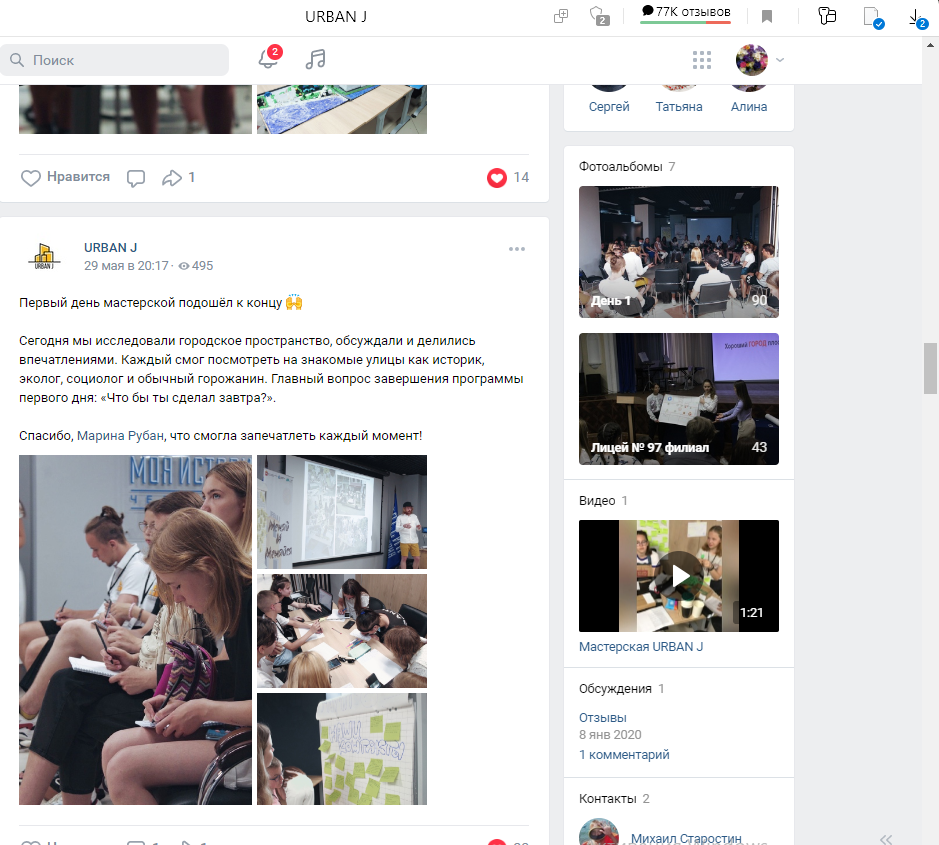The width and height of the screenshot is (939, 845).
Task: Open the music section icon
Action: (x=315, y=59)
